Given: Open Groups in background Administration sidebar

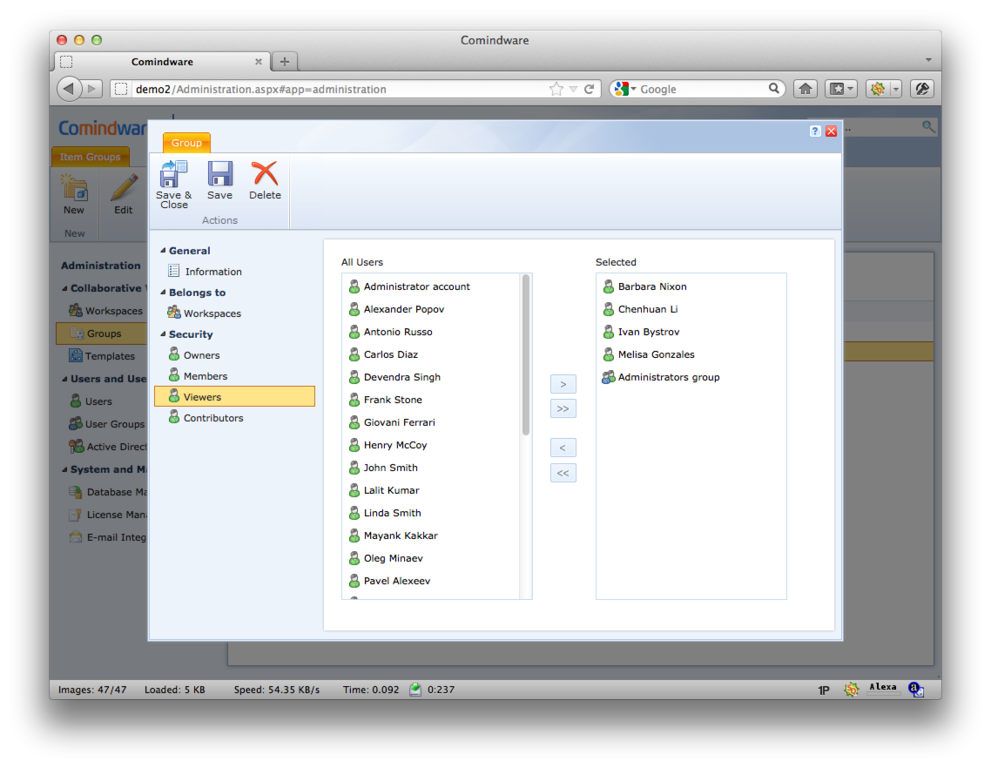Looking at the screenshot, I should click(102, 334).
